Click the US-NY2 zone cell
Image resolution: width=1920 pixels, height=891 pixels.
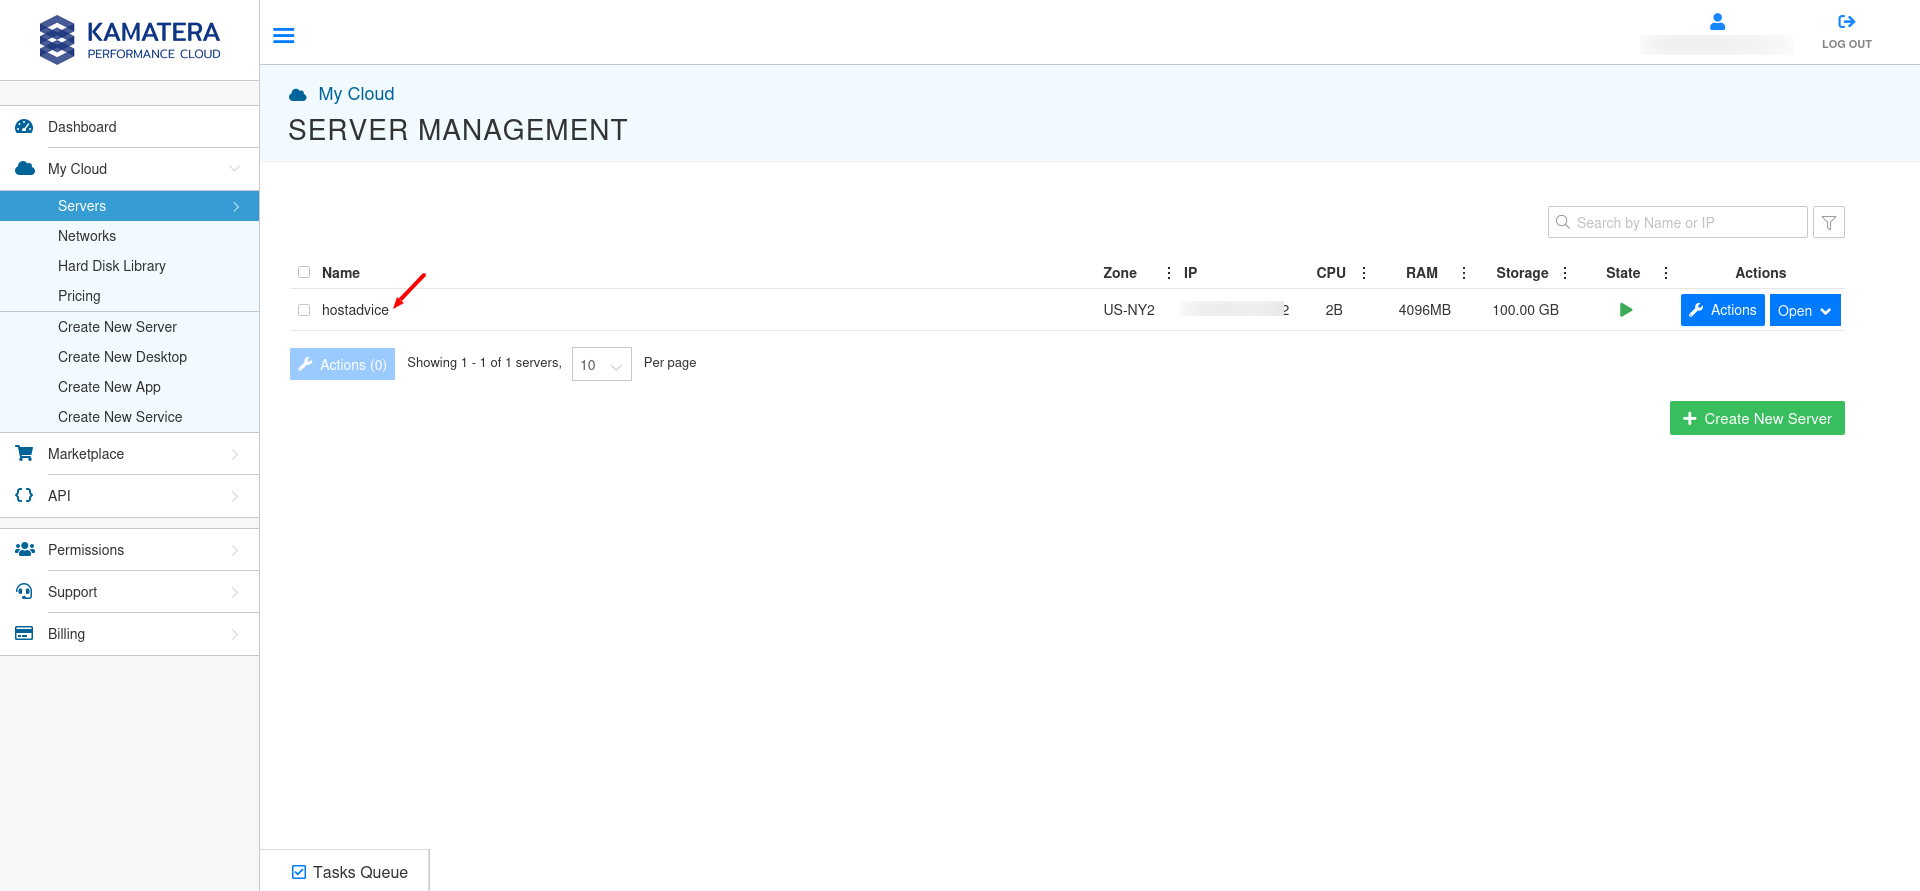1129,310
